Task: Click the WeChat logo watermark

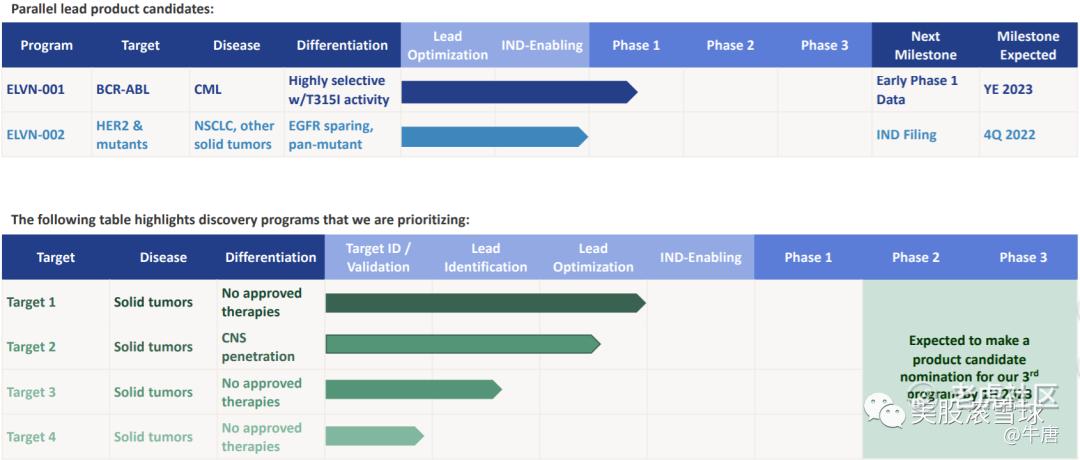Action: click(x=886, y=410)
